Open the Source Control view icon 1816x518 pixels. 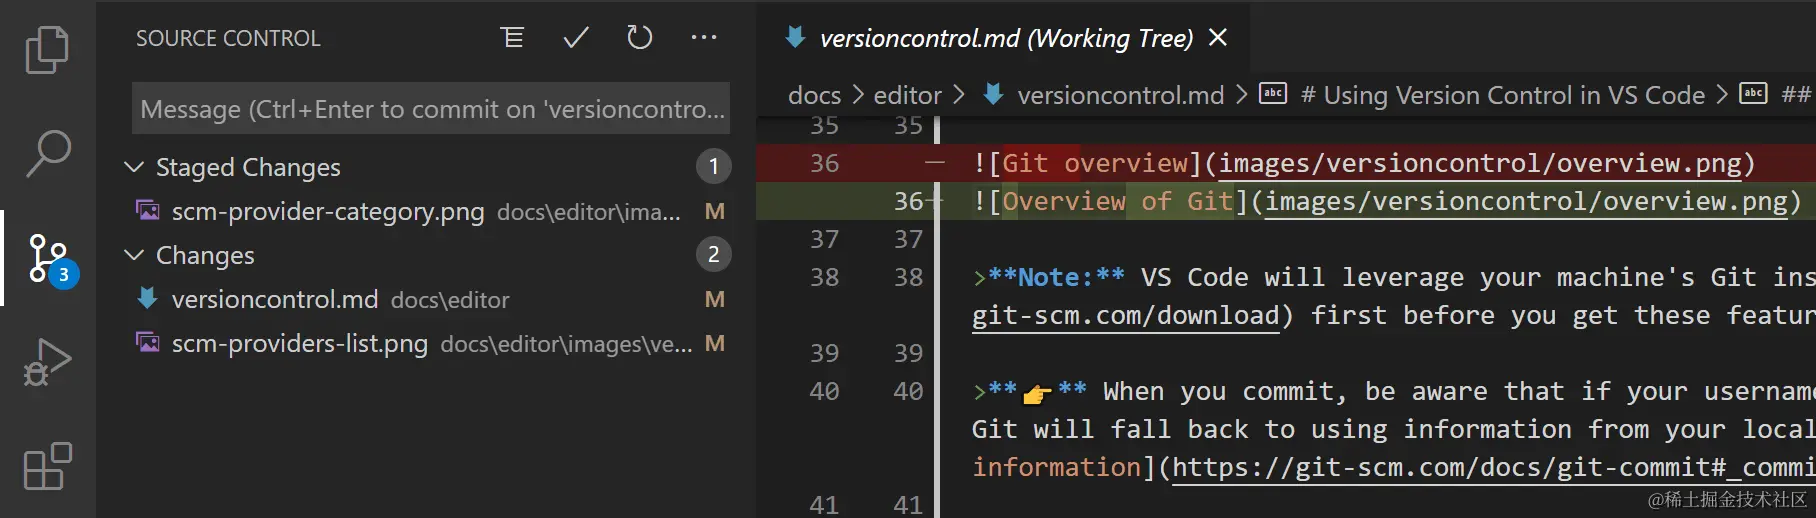(50, 259)
